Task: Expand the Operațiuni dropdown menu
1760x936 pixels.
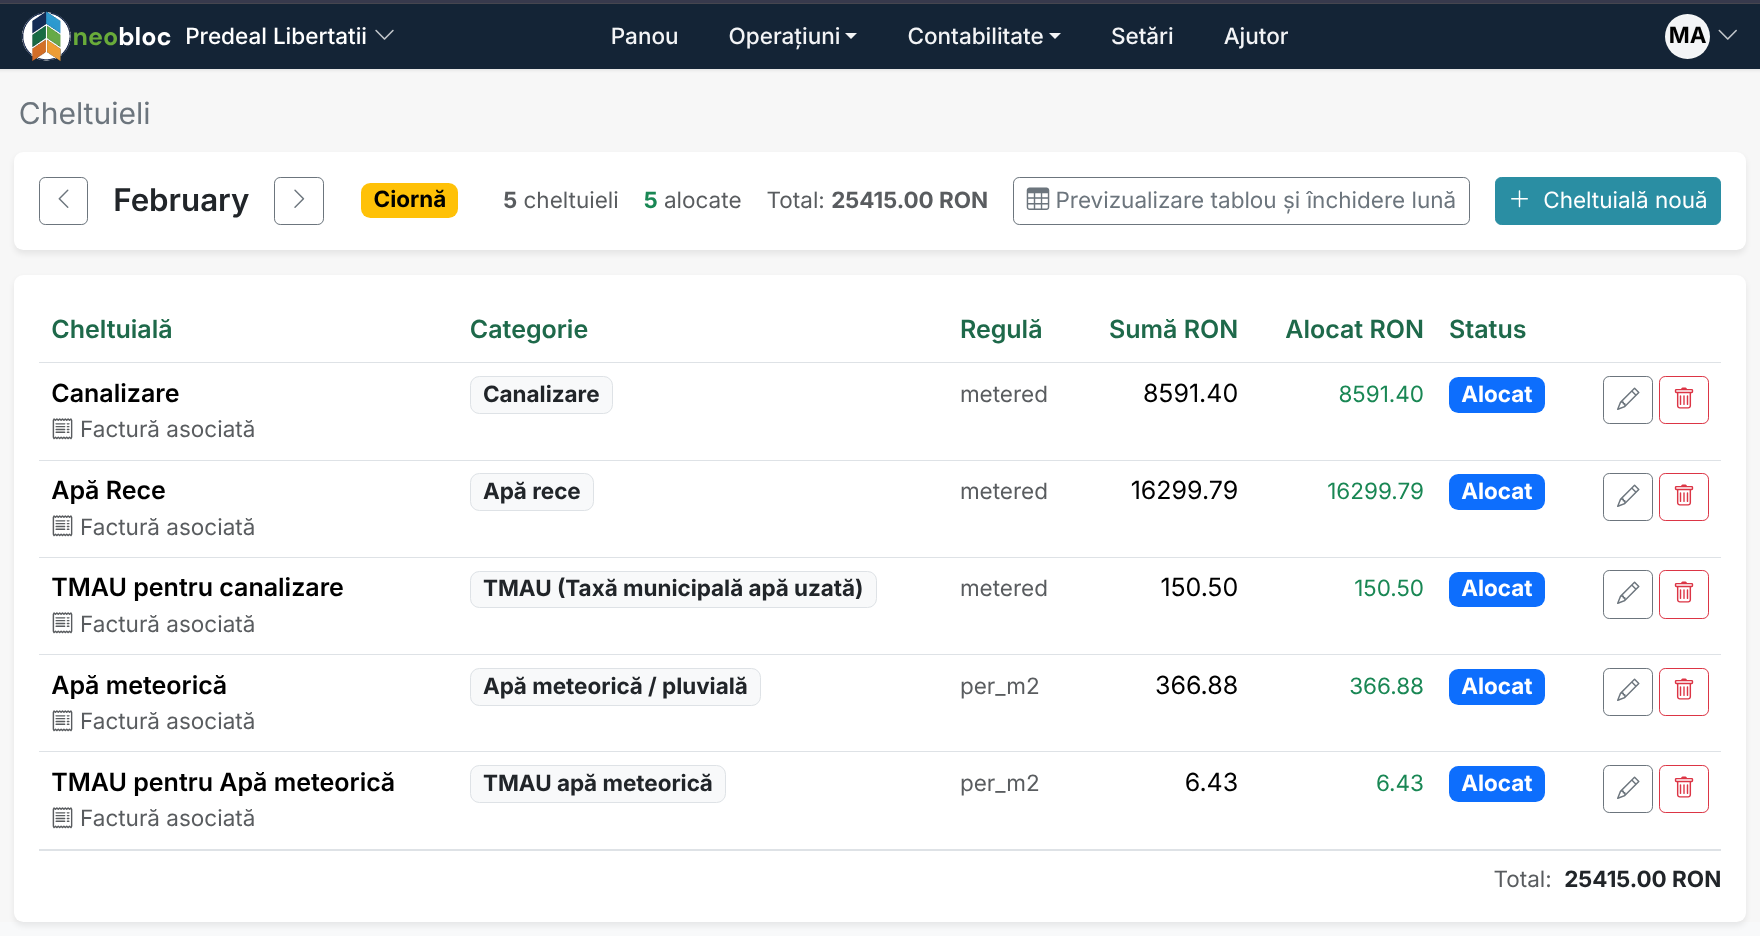Action: [793, 36]
